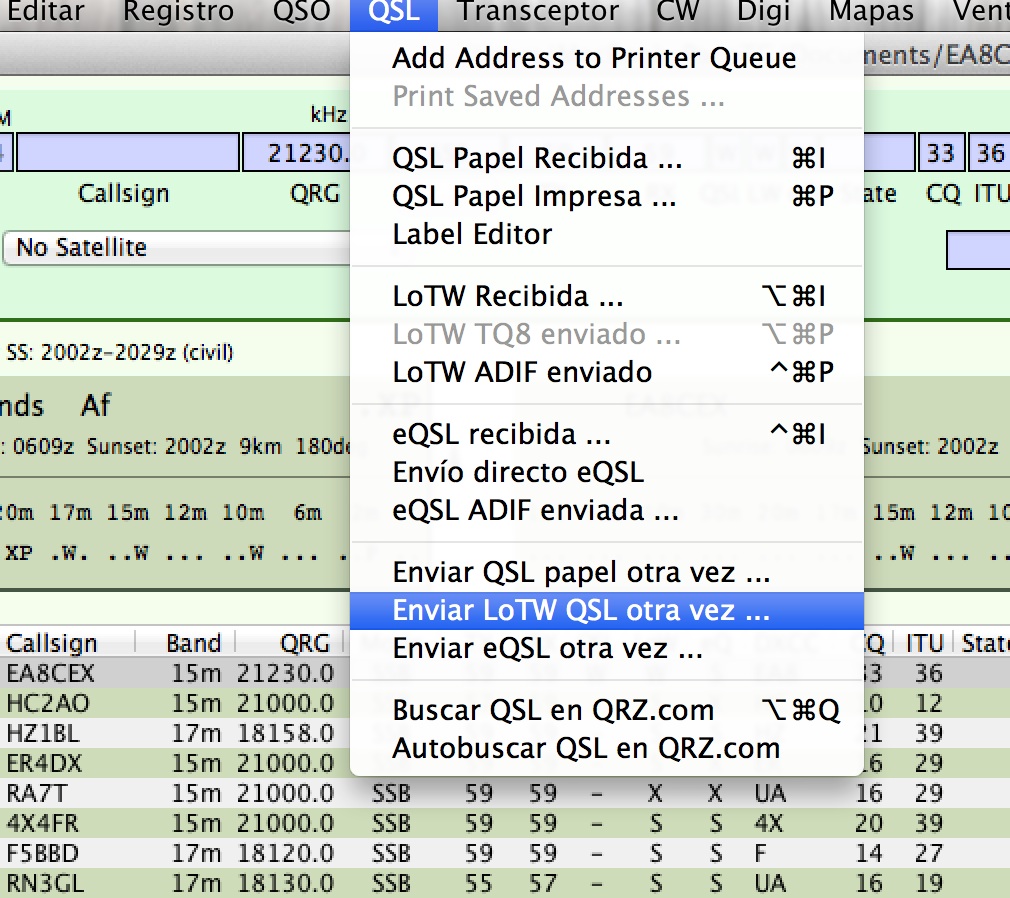Click the CQ zone field 33
The height and width of the screenshot is (898, 1010).
pyautogui.click(x=941, y=153)
